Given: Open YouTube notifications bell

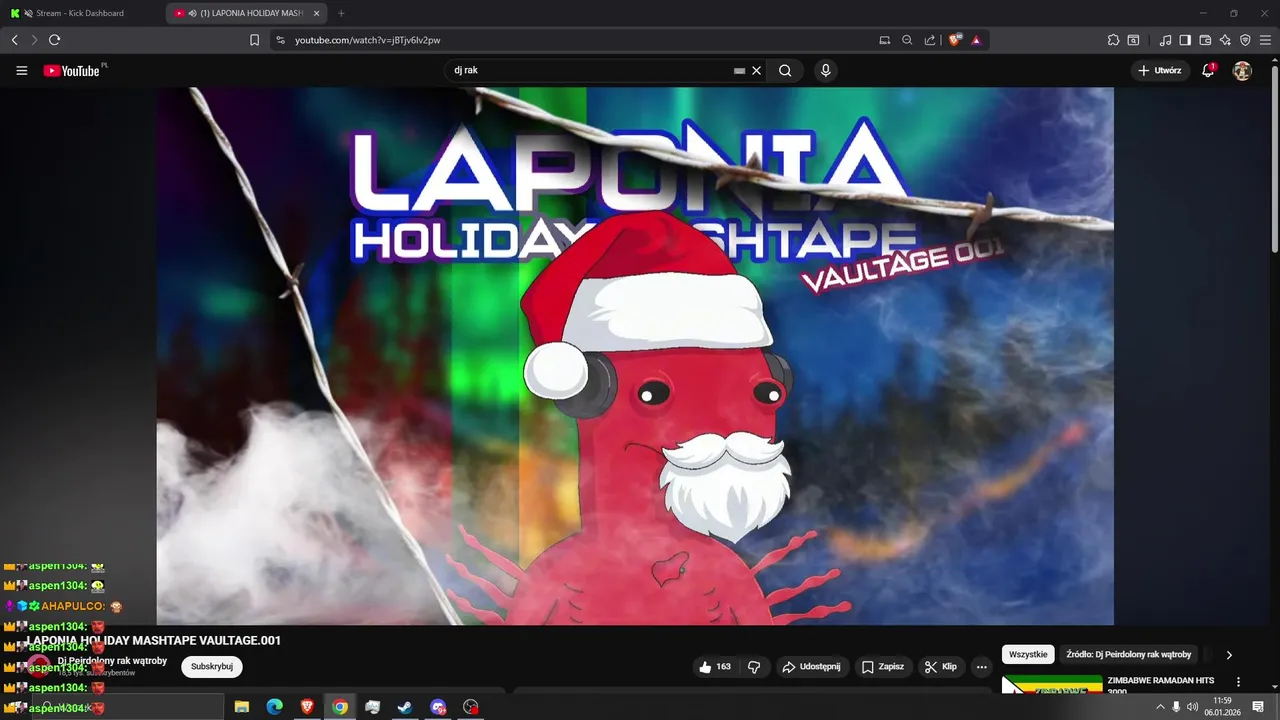Looking at the screenshot, I should click(1208, 71).
